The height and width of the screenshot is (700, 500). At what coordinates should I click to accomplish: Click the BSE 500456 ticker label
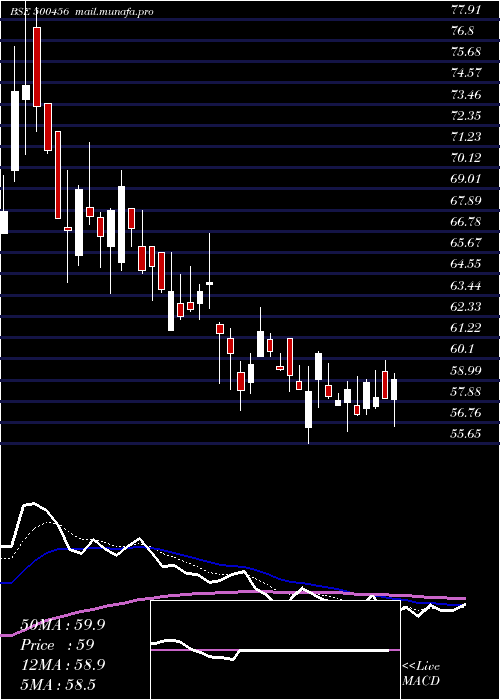pos(40,12)
